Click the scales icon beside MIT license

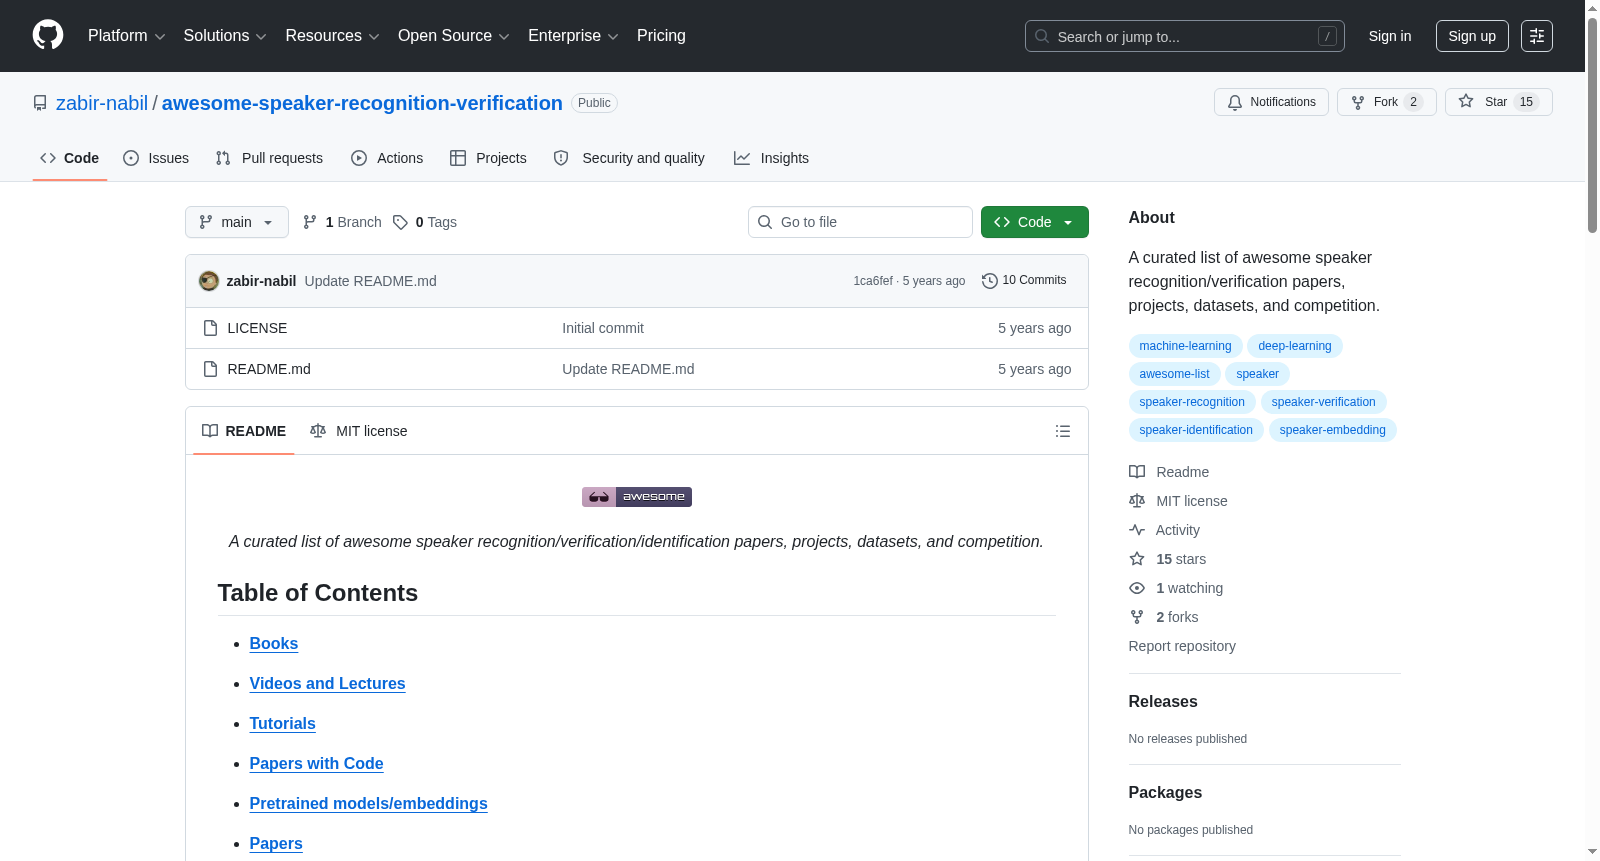point(1137,501)
